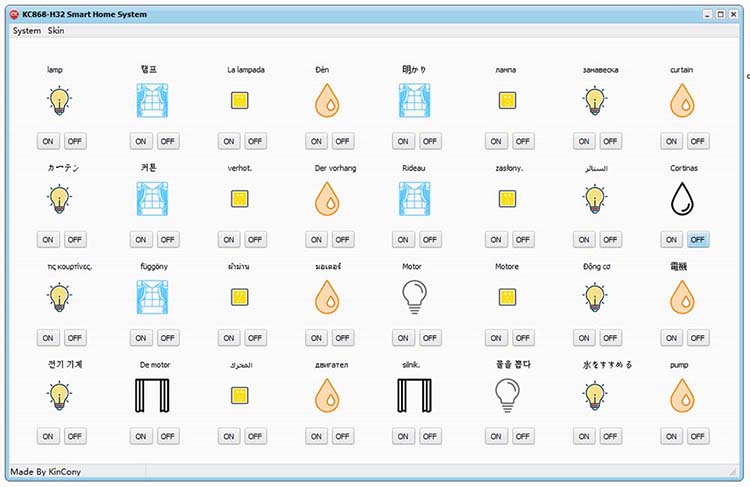Click the black curtain icon under 'De motor'
Viewport: 750px width, 487px height.
pyautogui.click(x=153, y=395)
